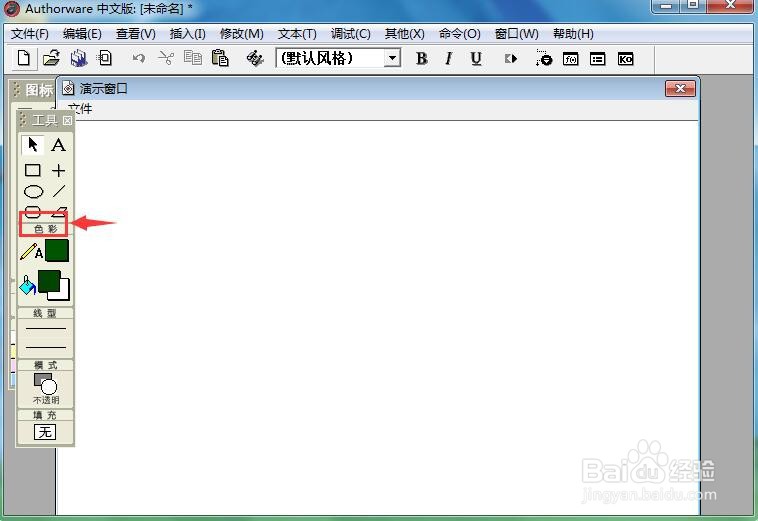Pick the green pen color swatch

pyautogui.click(x=57, y=250)
